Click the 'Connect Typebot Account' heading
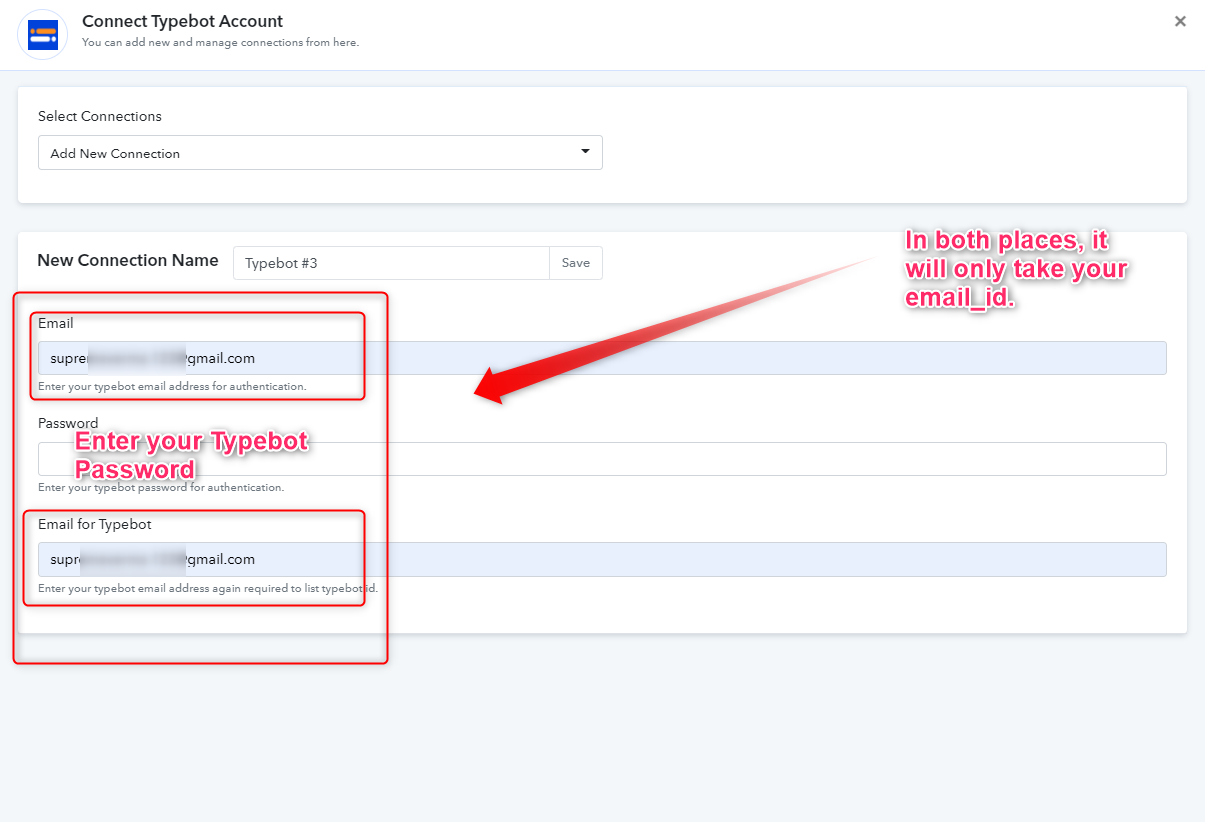 tap(182, 21)
